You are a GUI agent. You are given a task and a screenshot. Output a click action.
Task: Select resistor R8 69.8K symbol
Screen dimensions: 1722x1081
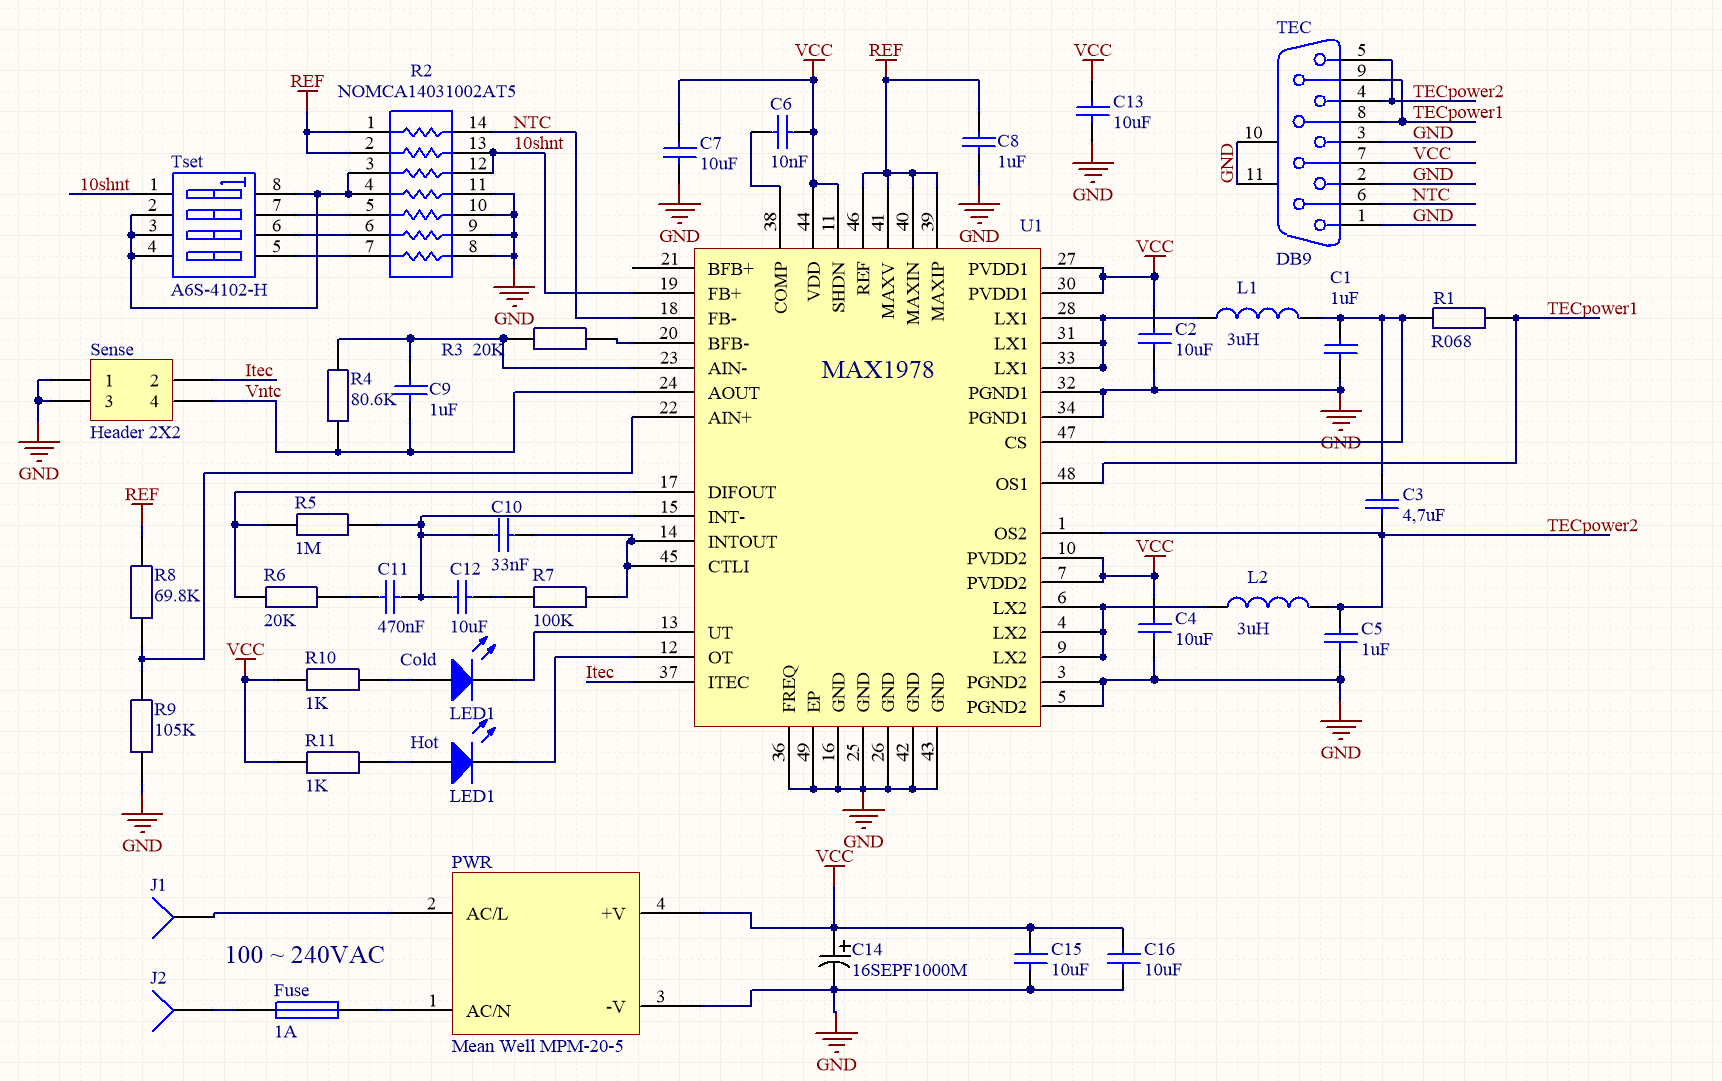[142, 592]
